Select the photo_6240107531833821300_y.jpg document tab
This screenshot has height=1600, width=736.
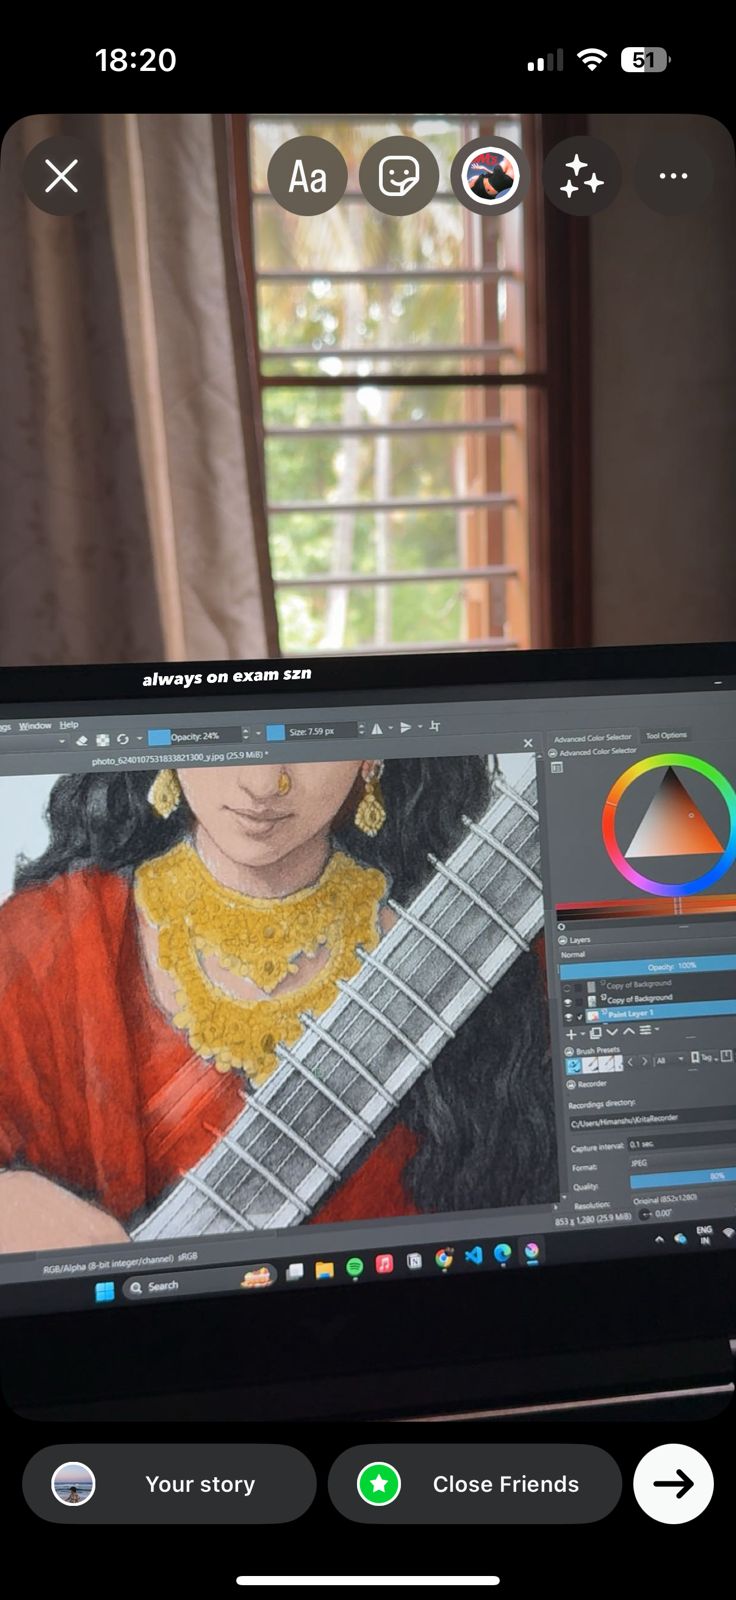pyautogui.click(x=180, y=758)
